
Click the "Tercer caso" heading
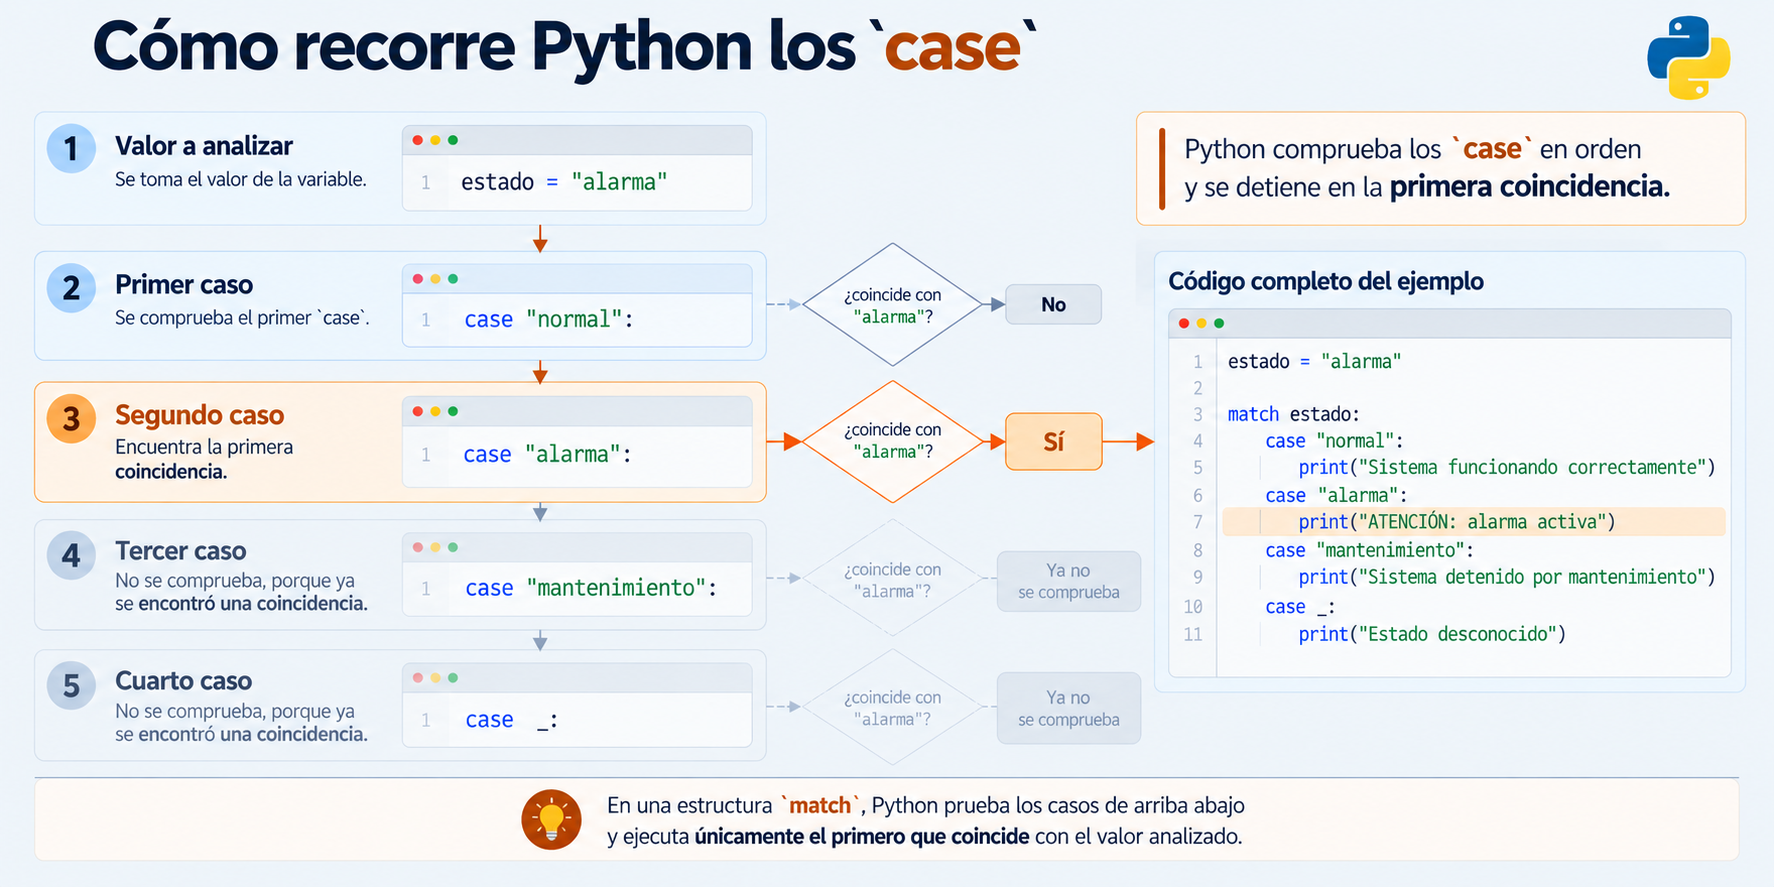[181, 551]
